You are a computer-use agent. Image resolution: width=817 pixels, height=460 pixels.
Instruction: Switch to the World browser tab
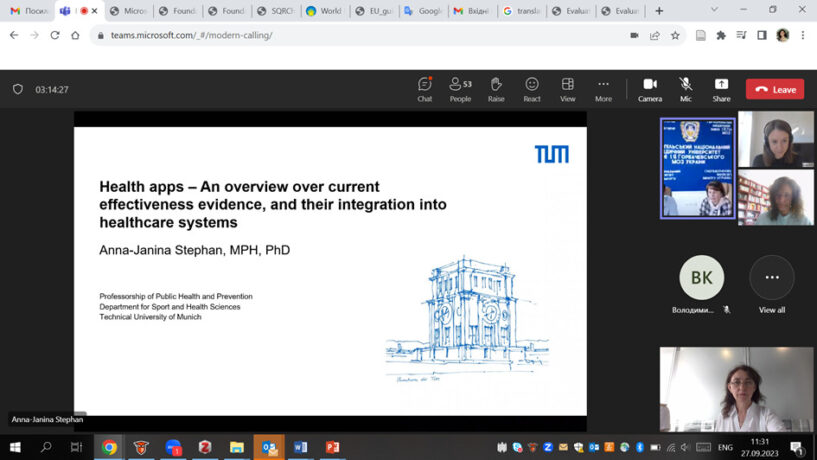coord(323,11)
